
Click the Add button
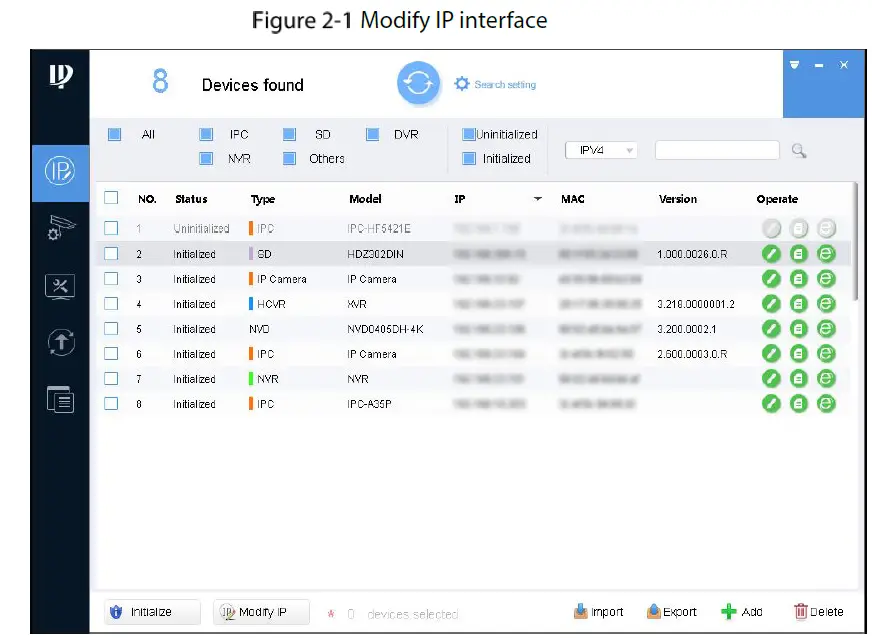[742, 612]
